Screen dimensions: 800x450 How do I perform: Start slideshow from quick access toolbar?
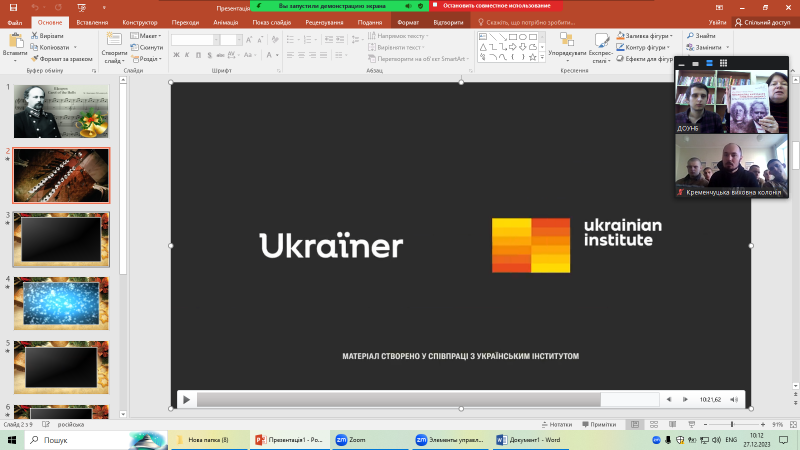[x=82, y=7]
